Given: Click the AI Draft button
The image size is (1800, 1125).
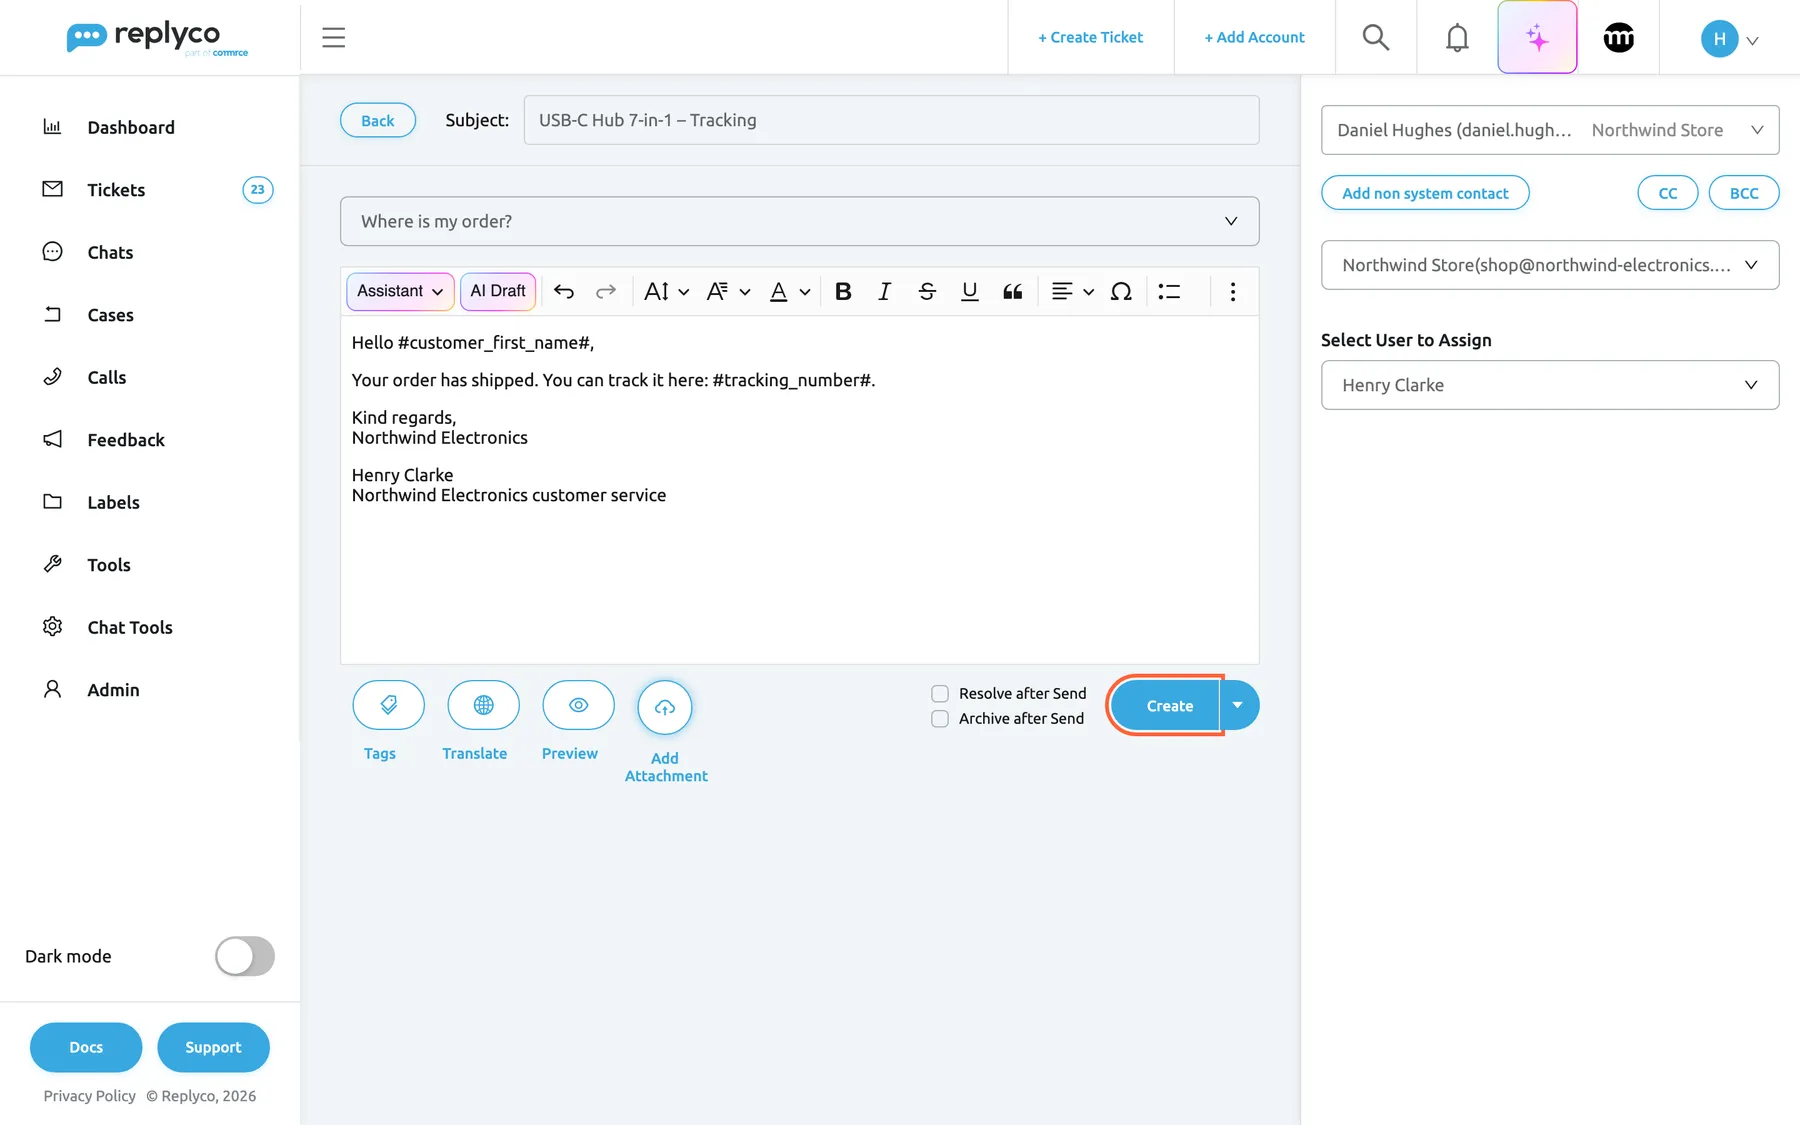Looking at the screenshot, I should [x=498, y=291].
